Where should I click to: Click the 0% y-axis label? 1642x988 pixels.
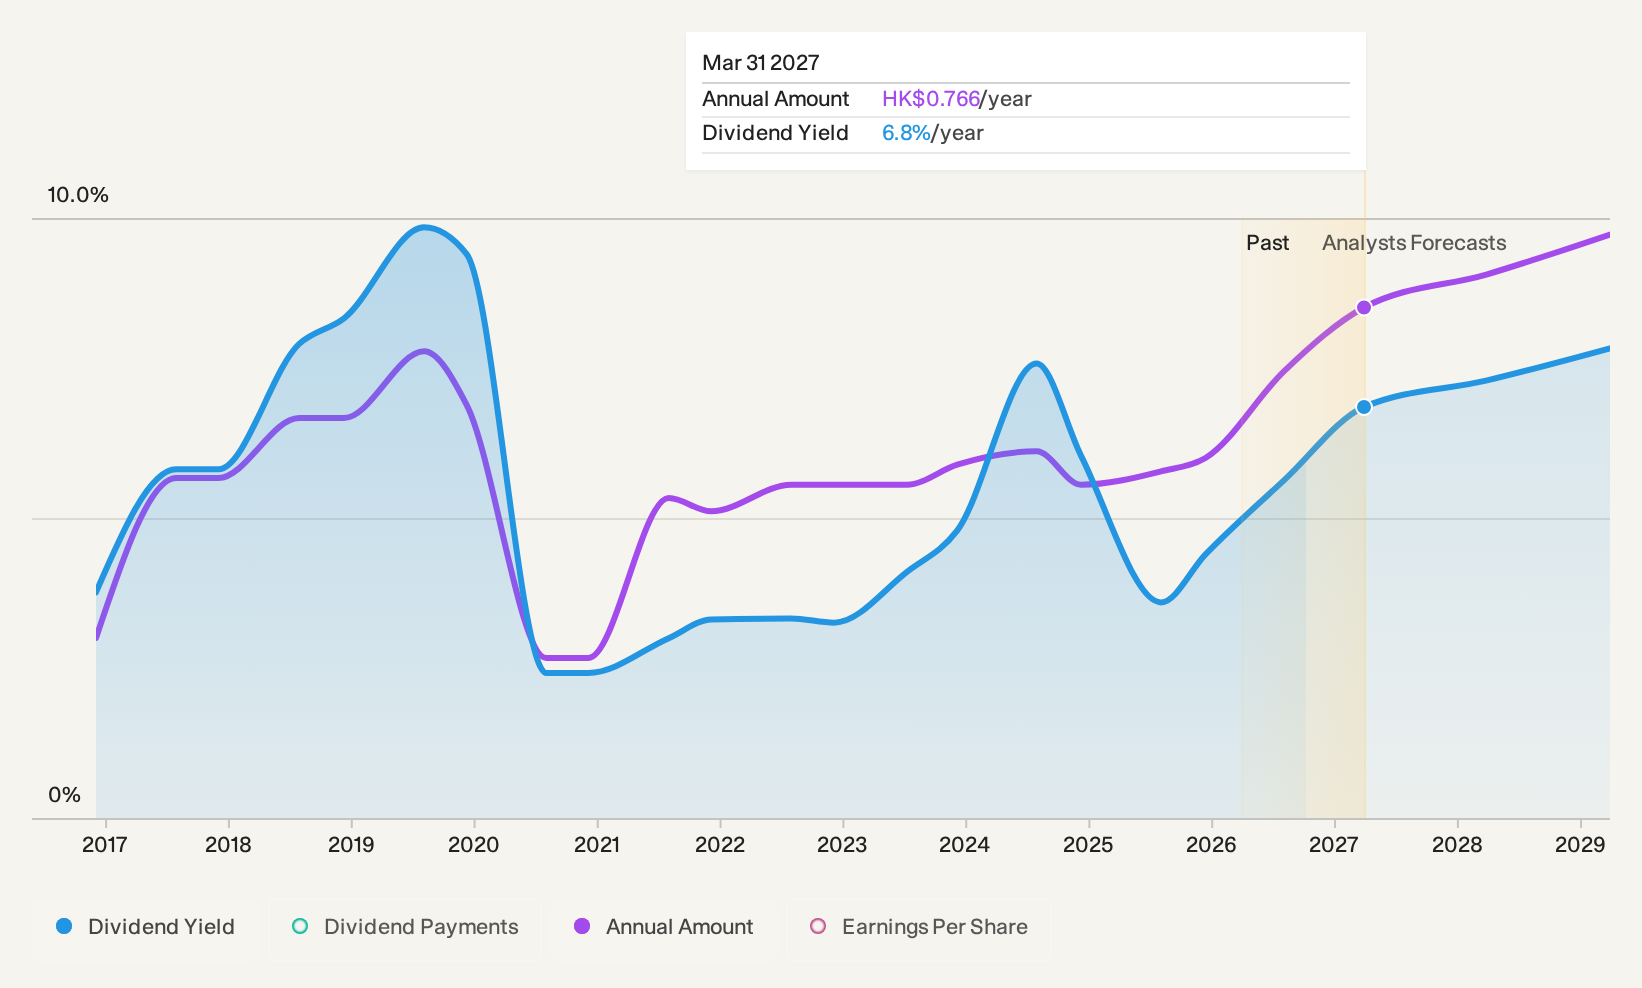pos(64,795)
